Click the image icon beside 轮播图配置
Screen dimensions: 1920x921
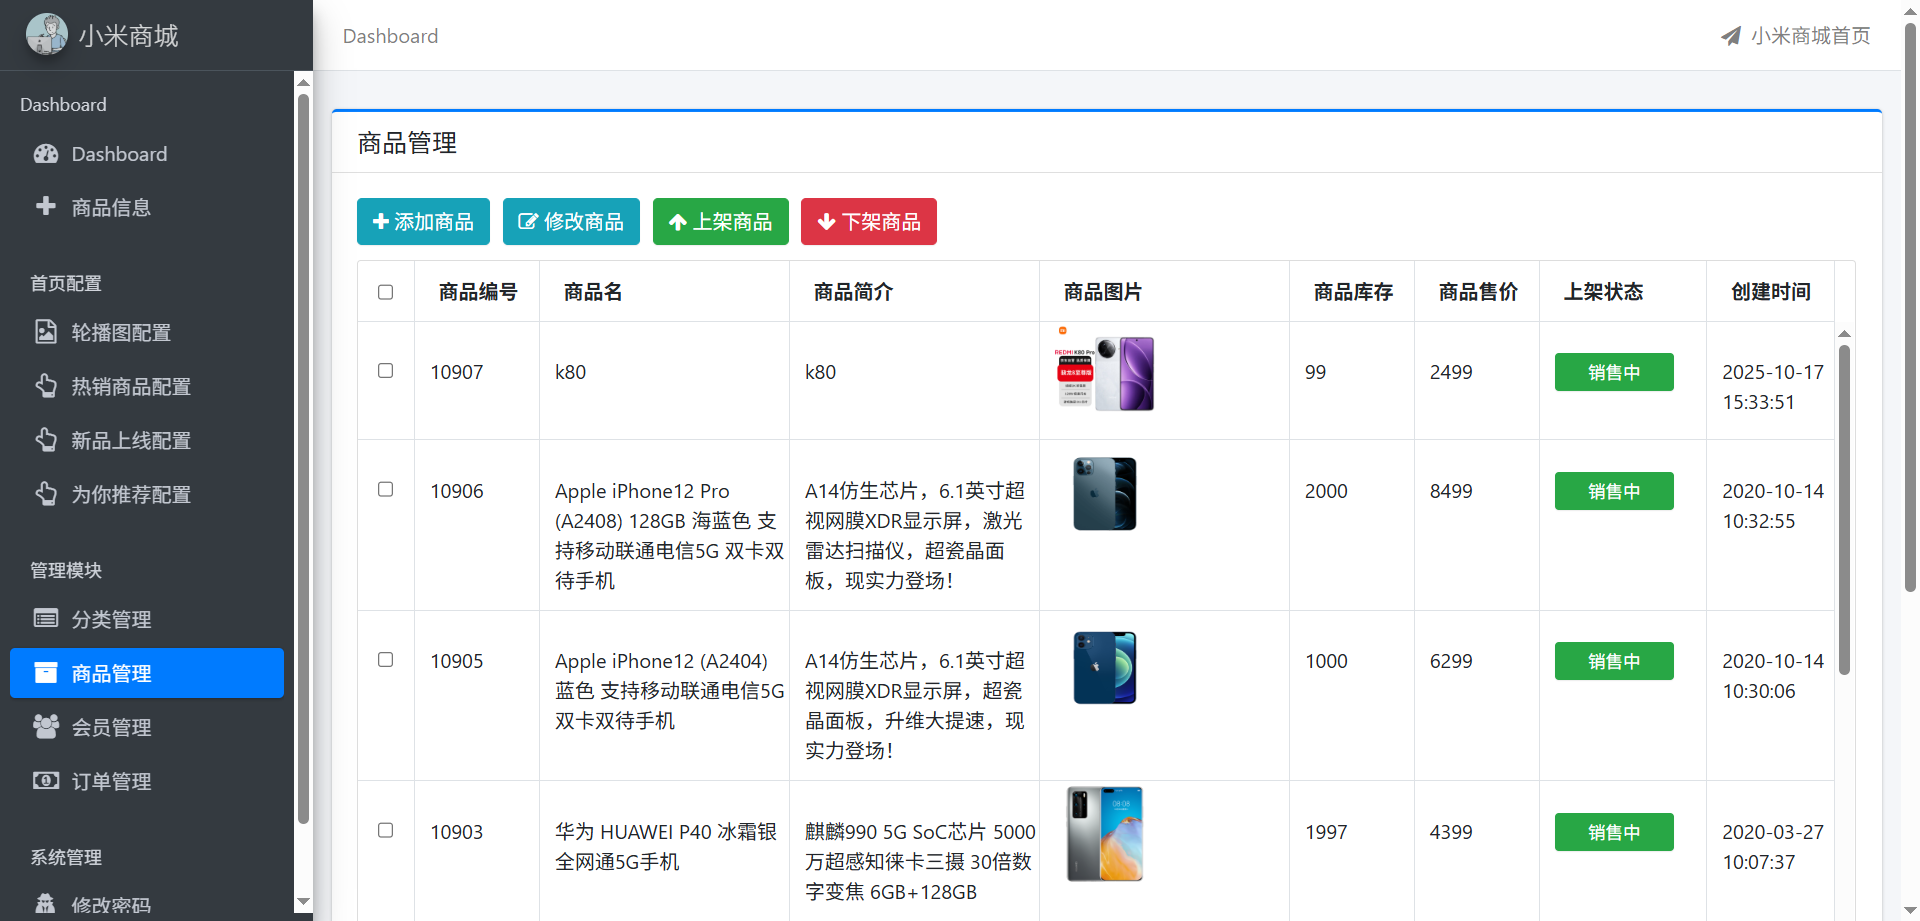[x=46, y=331]
